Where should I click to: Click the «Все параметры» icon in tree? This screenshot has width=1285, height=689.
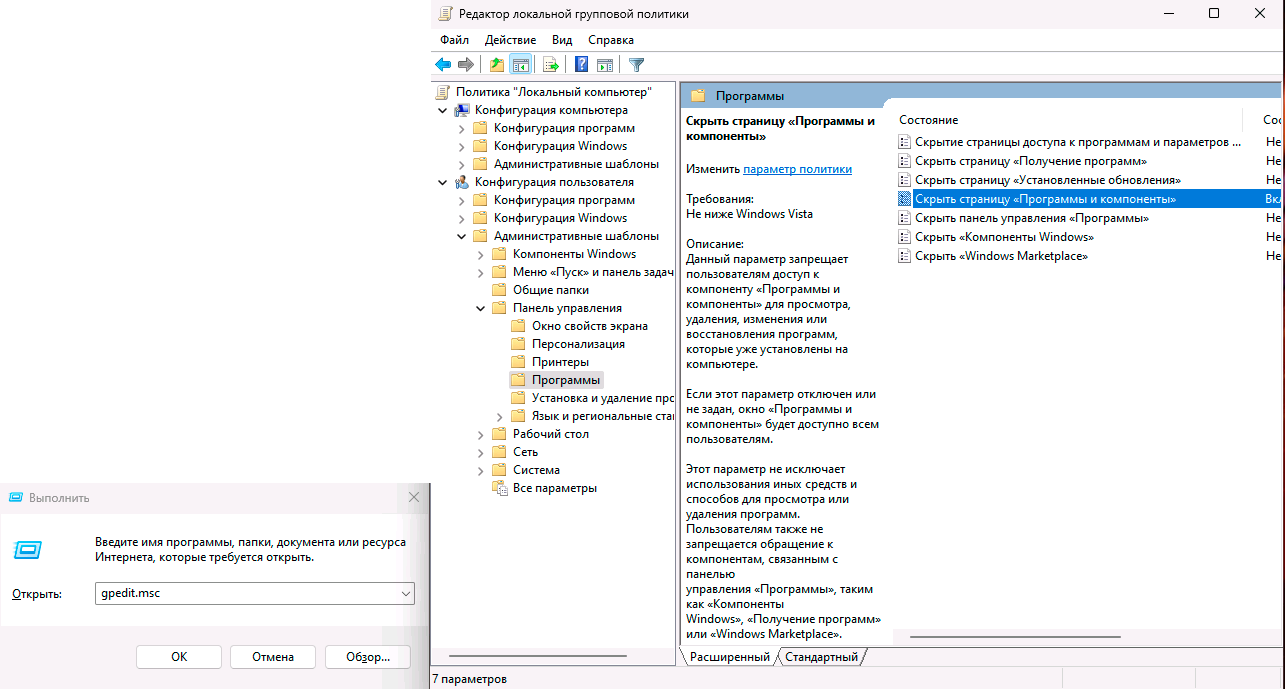(x=500, y=488)
